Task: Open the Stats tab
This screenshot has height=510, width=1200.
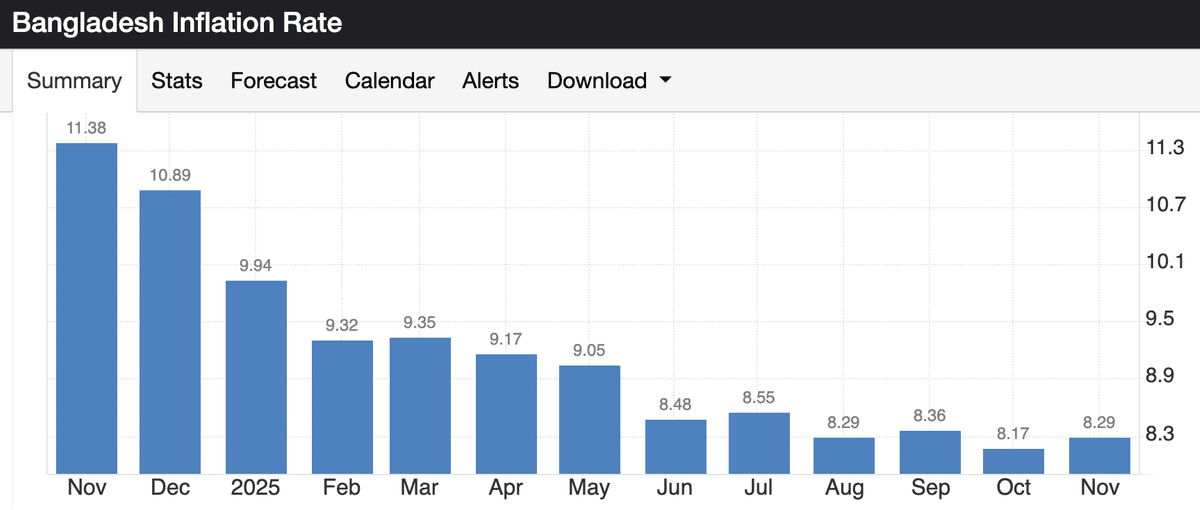Action: [177, 81]
